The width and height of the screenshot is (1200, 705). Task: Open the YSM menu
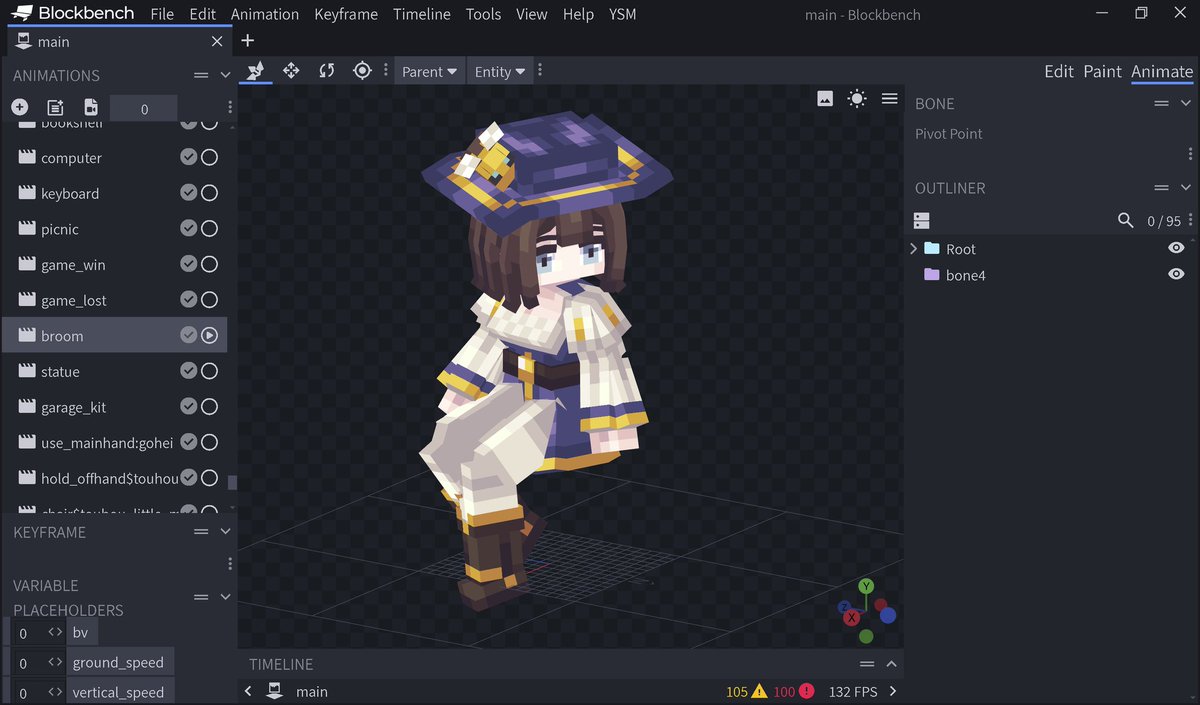[x=622, y=14]
